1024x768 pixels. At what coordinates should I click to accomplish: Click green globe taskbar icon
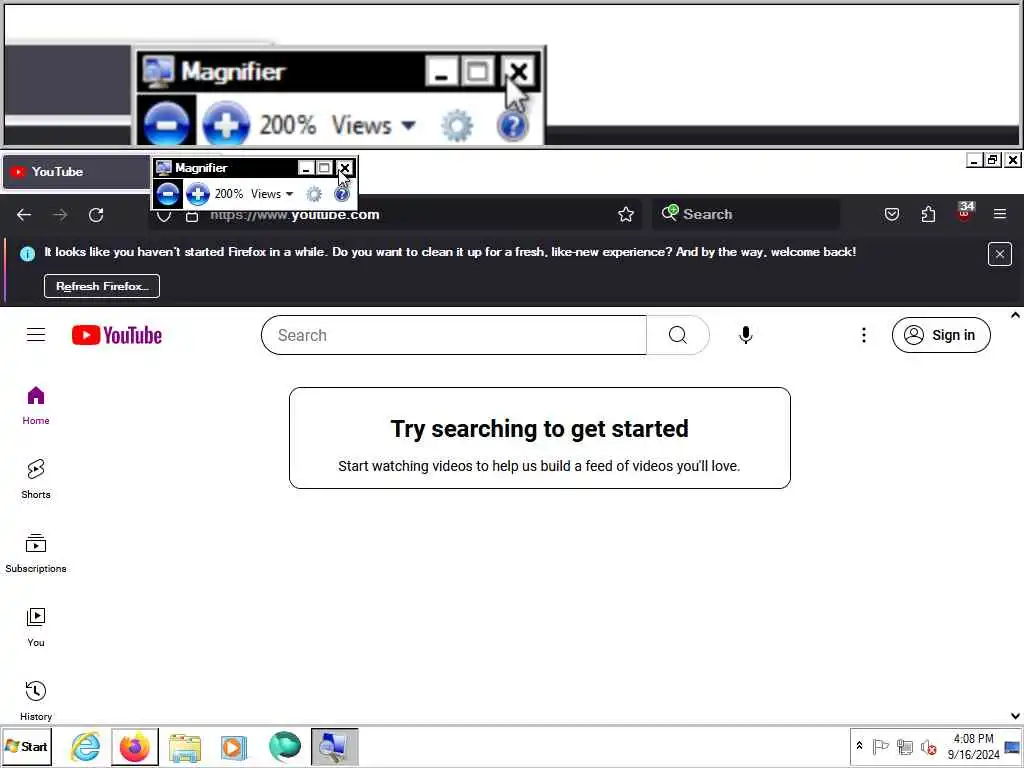(285, 746)
